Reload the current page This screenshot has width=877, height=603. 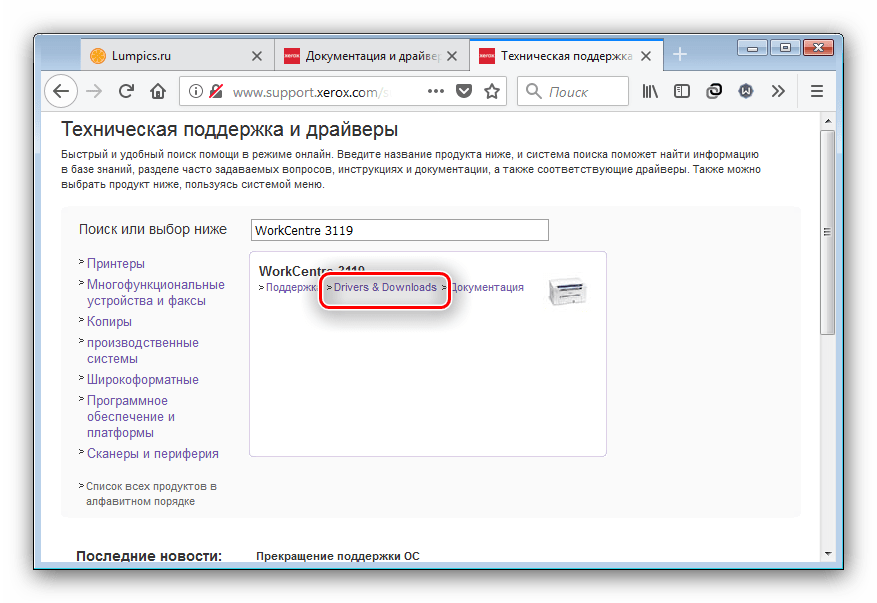pyautogui.click(x=126, y=91)
